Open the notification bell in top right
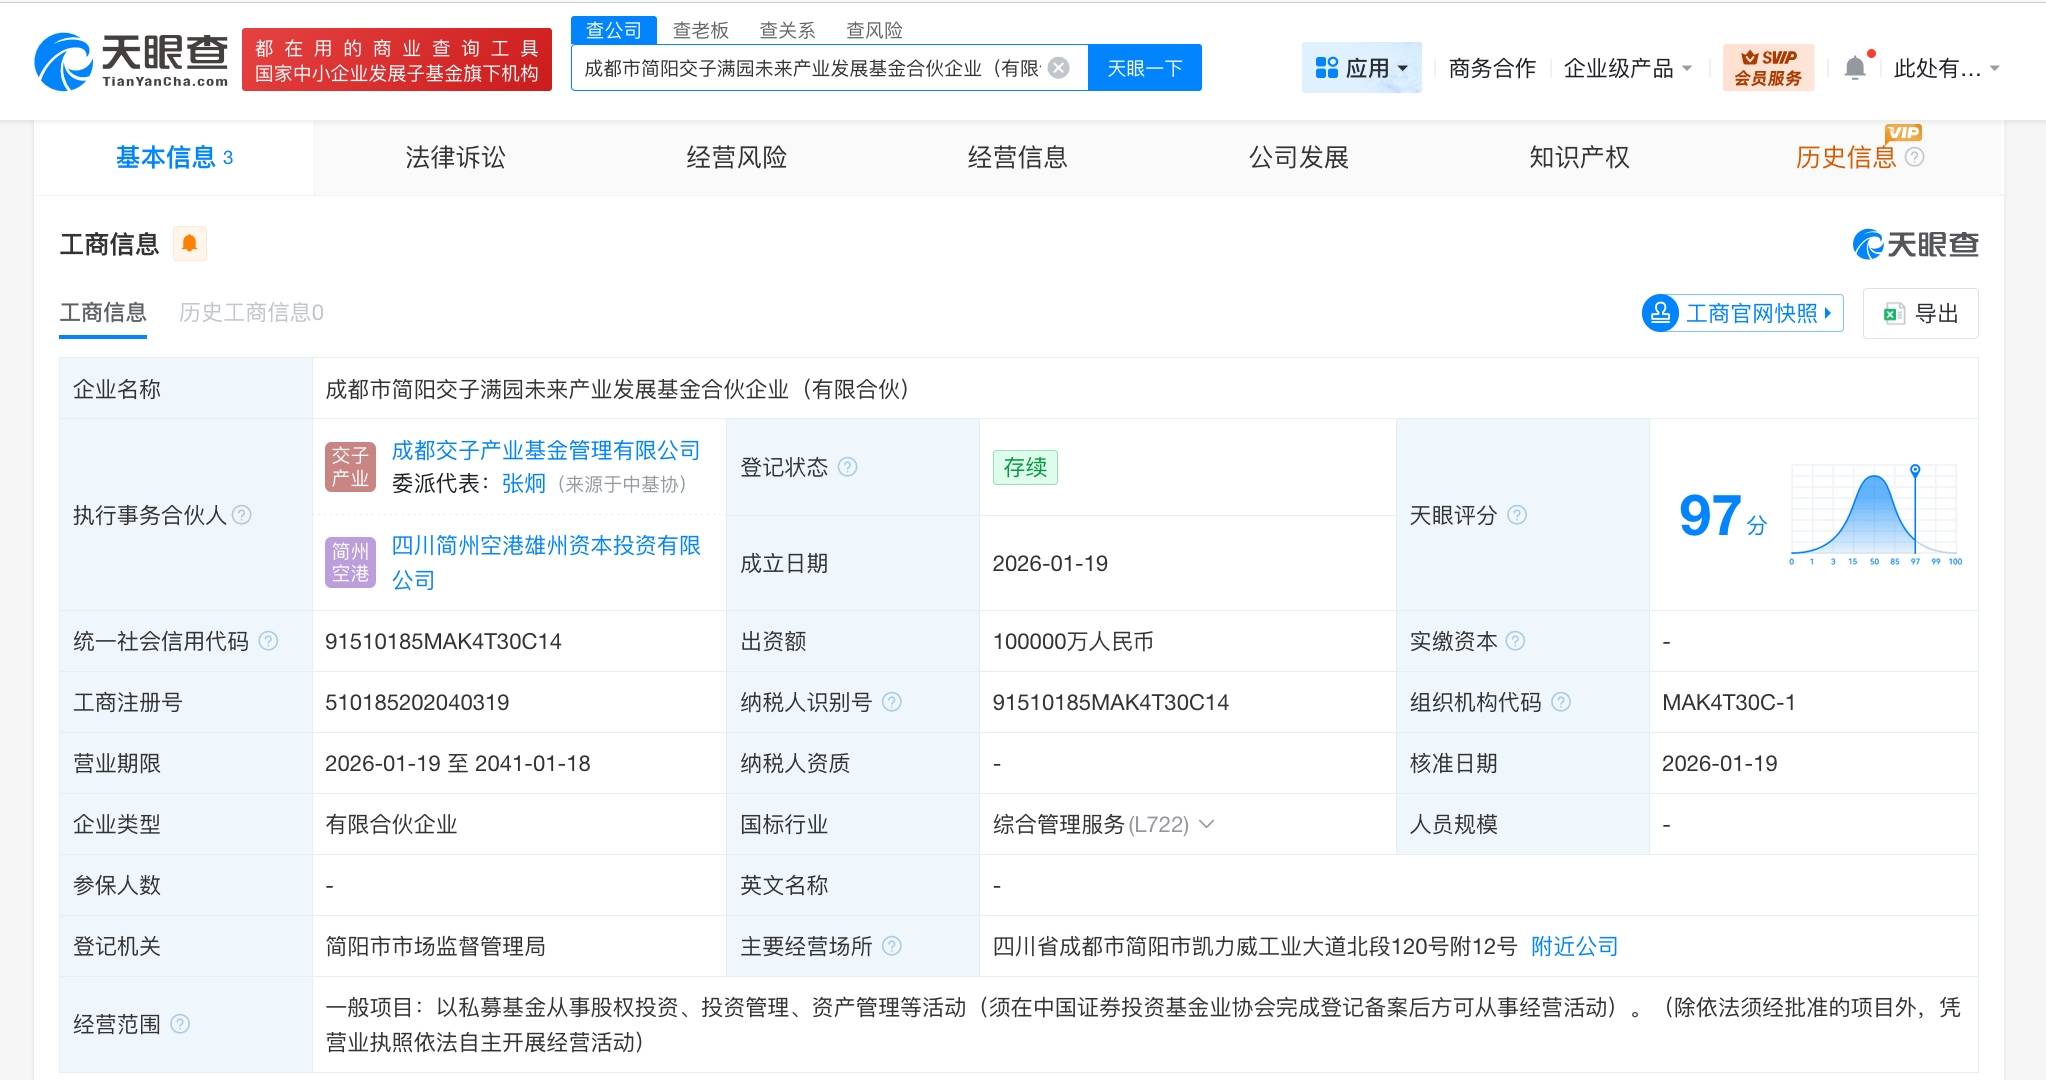 [1855, 64]
